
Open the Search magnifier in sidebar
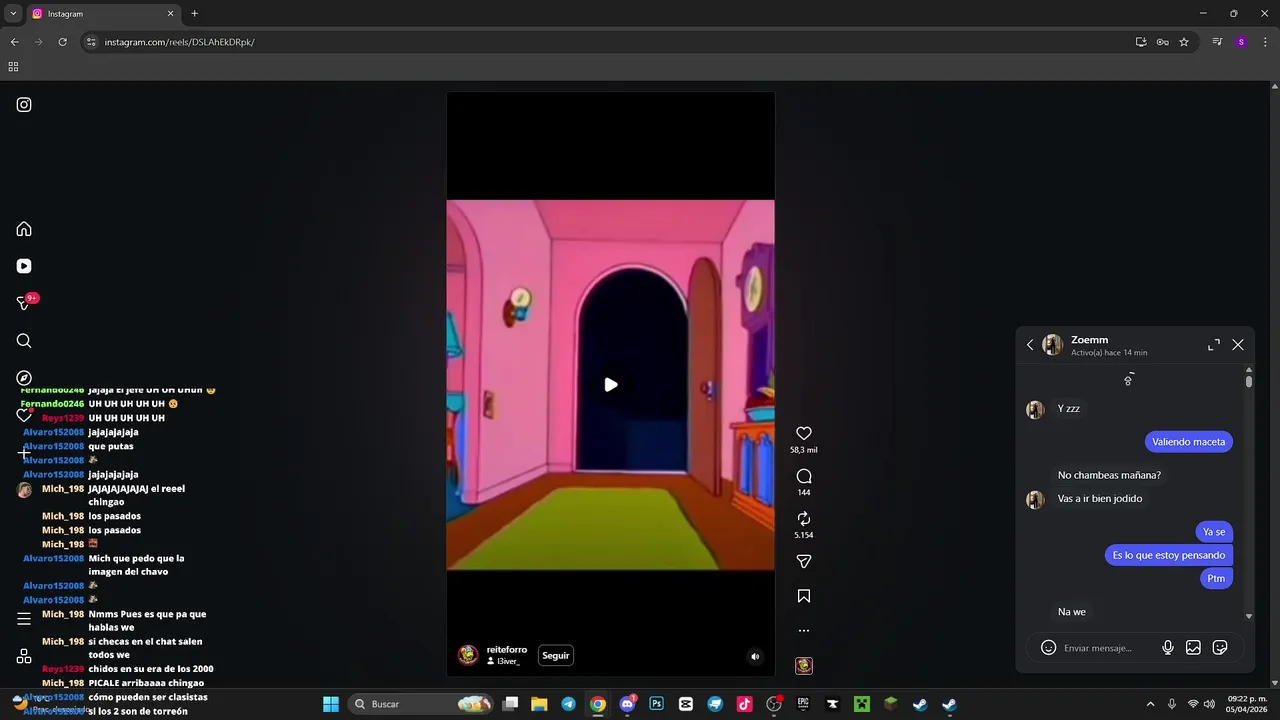(24, 341)
